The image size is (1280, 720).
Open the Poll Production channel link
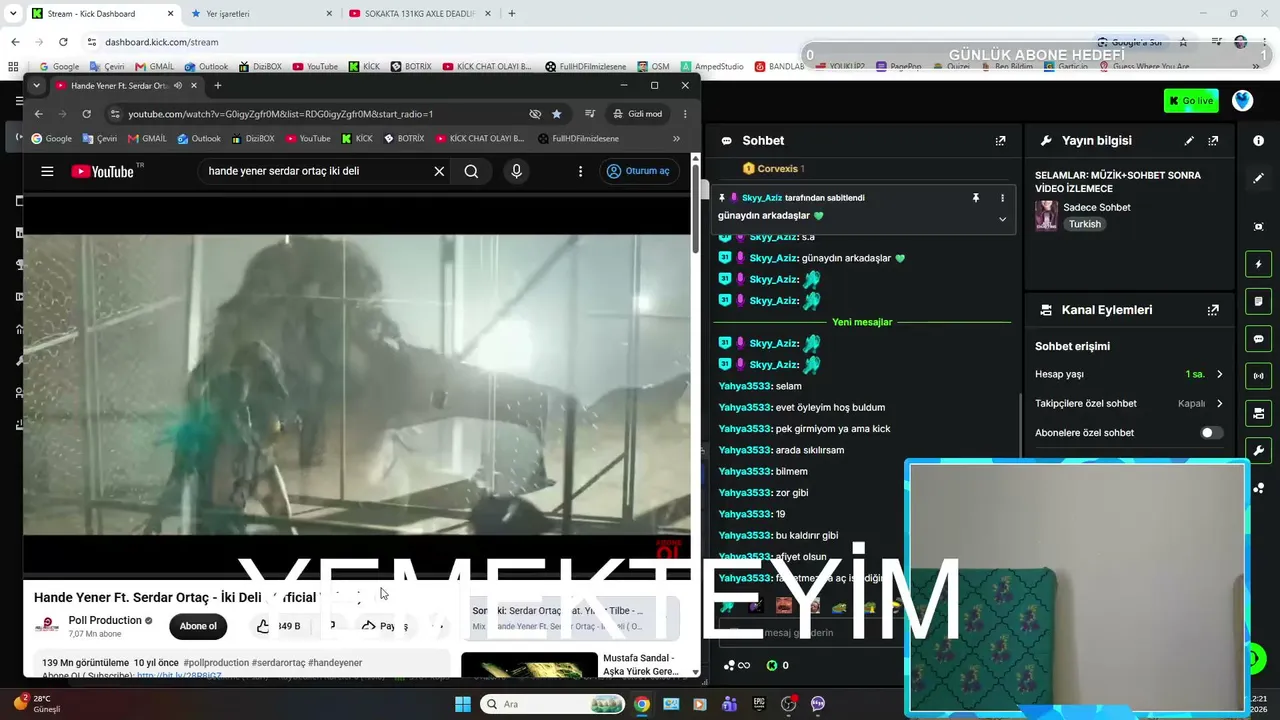[105, 620]
